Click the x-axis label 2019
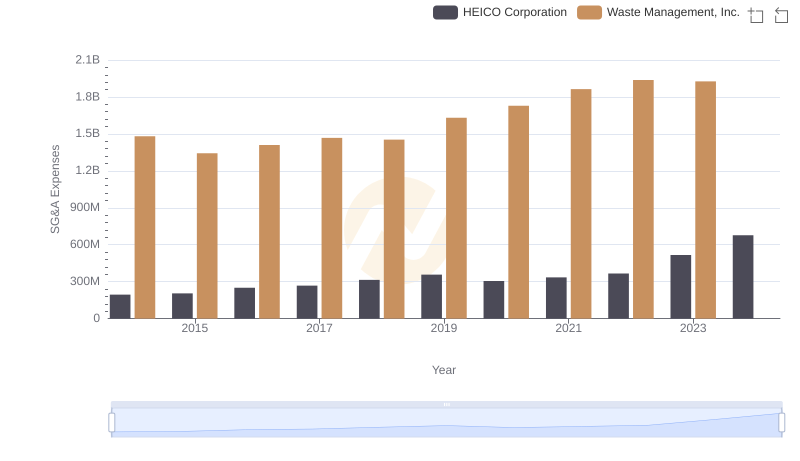 pyautogui.click(x=444, y=328)
